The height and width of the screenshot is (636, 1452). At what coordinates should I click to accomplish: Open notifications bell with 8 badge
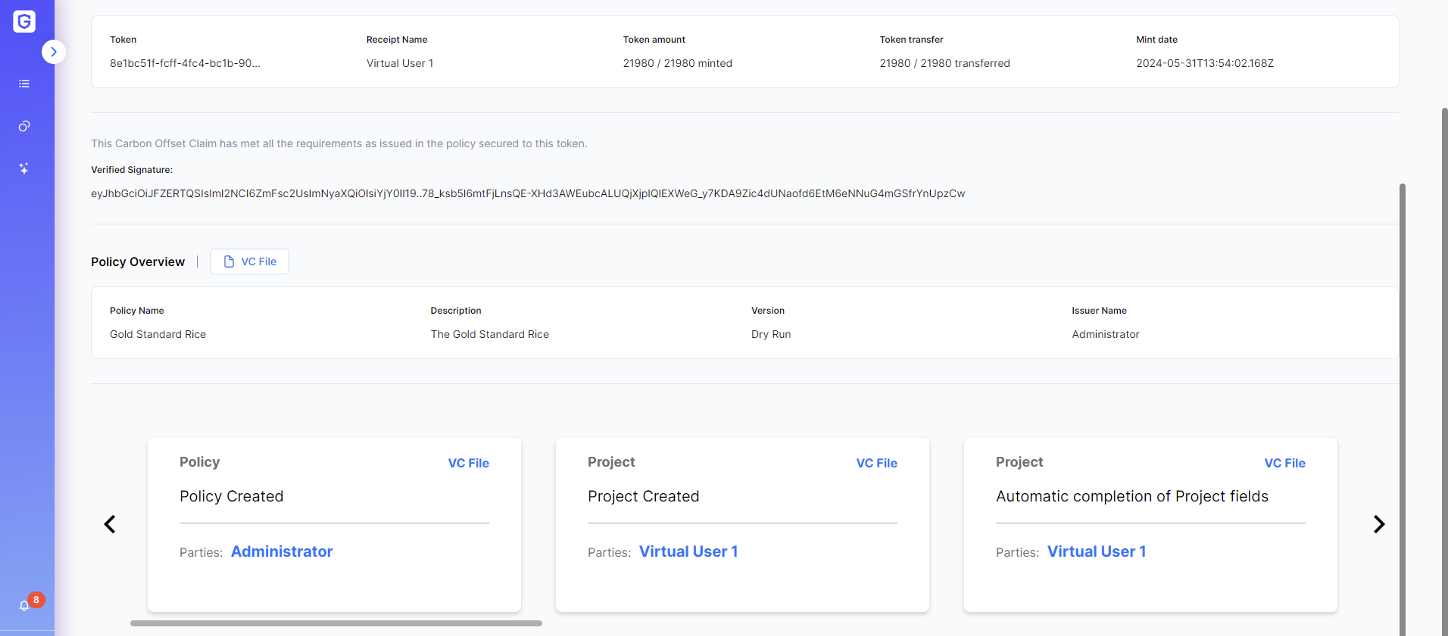pos(25,606)
